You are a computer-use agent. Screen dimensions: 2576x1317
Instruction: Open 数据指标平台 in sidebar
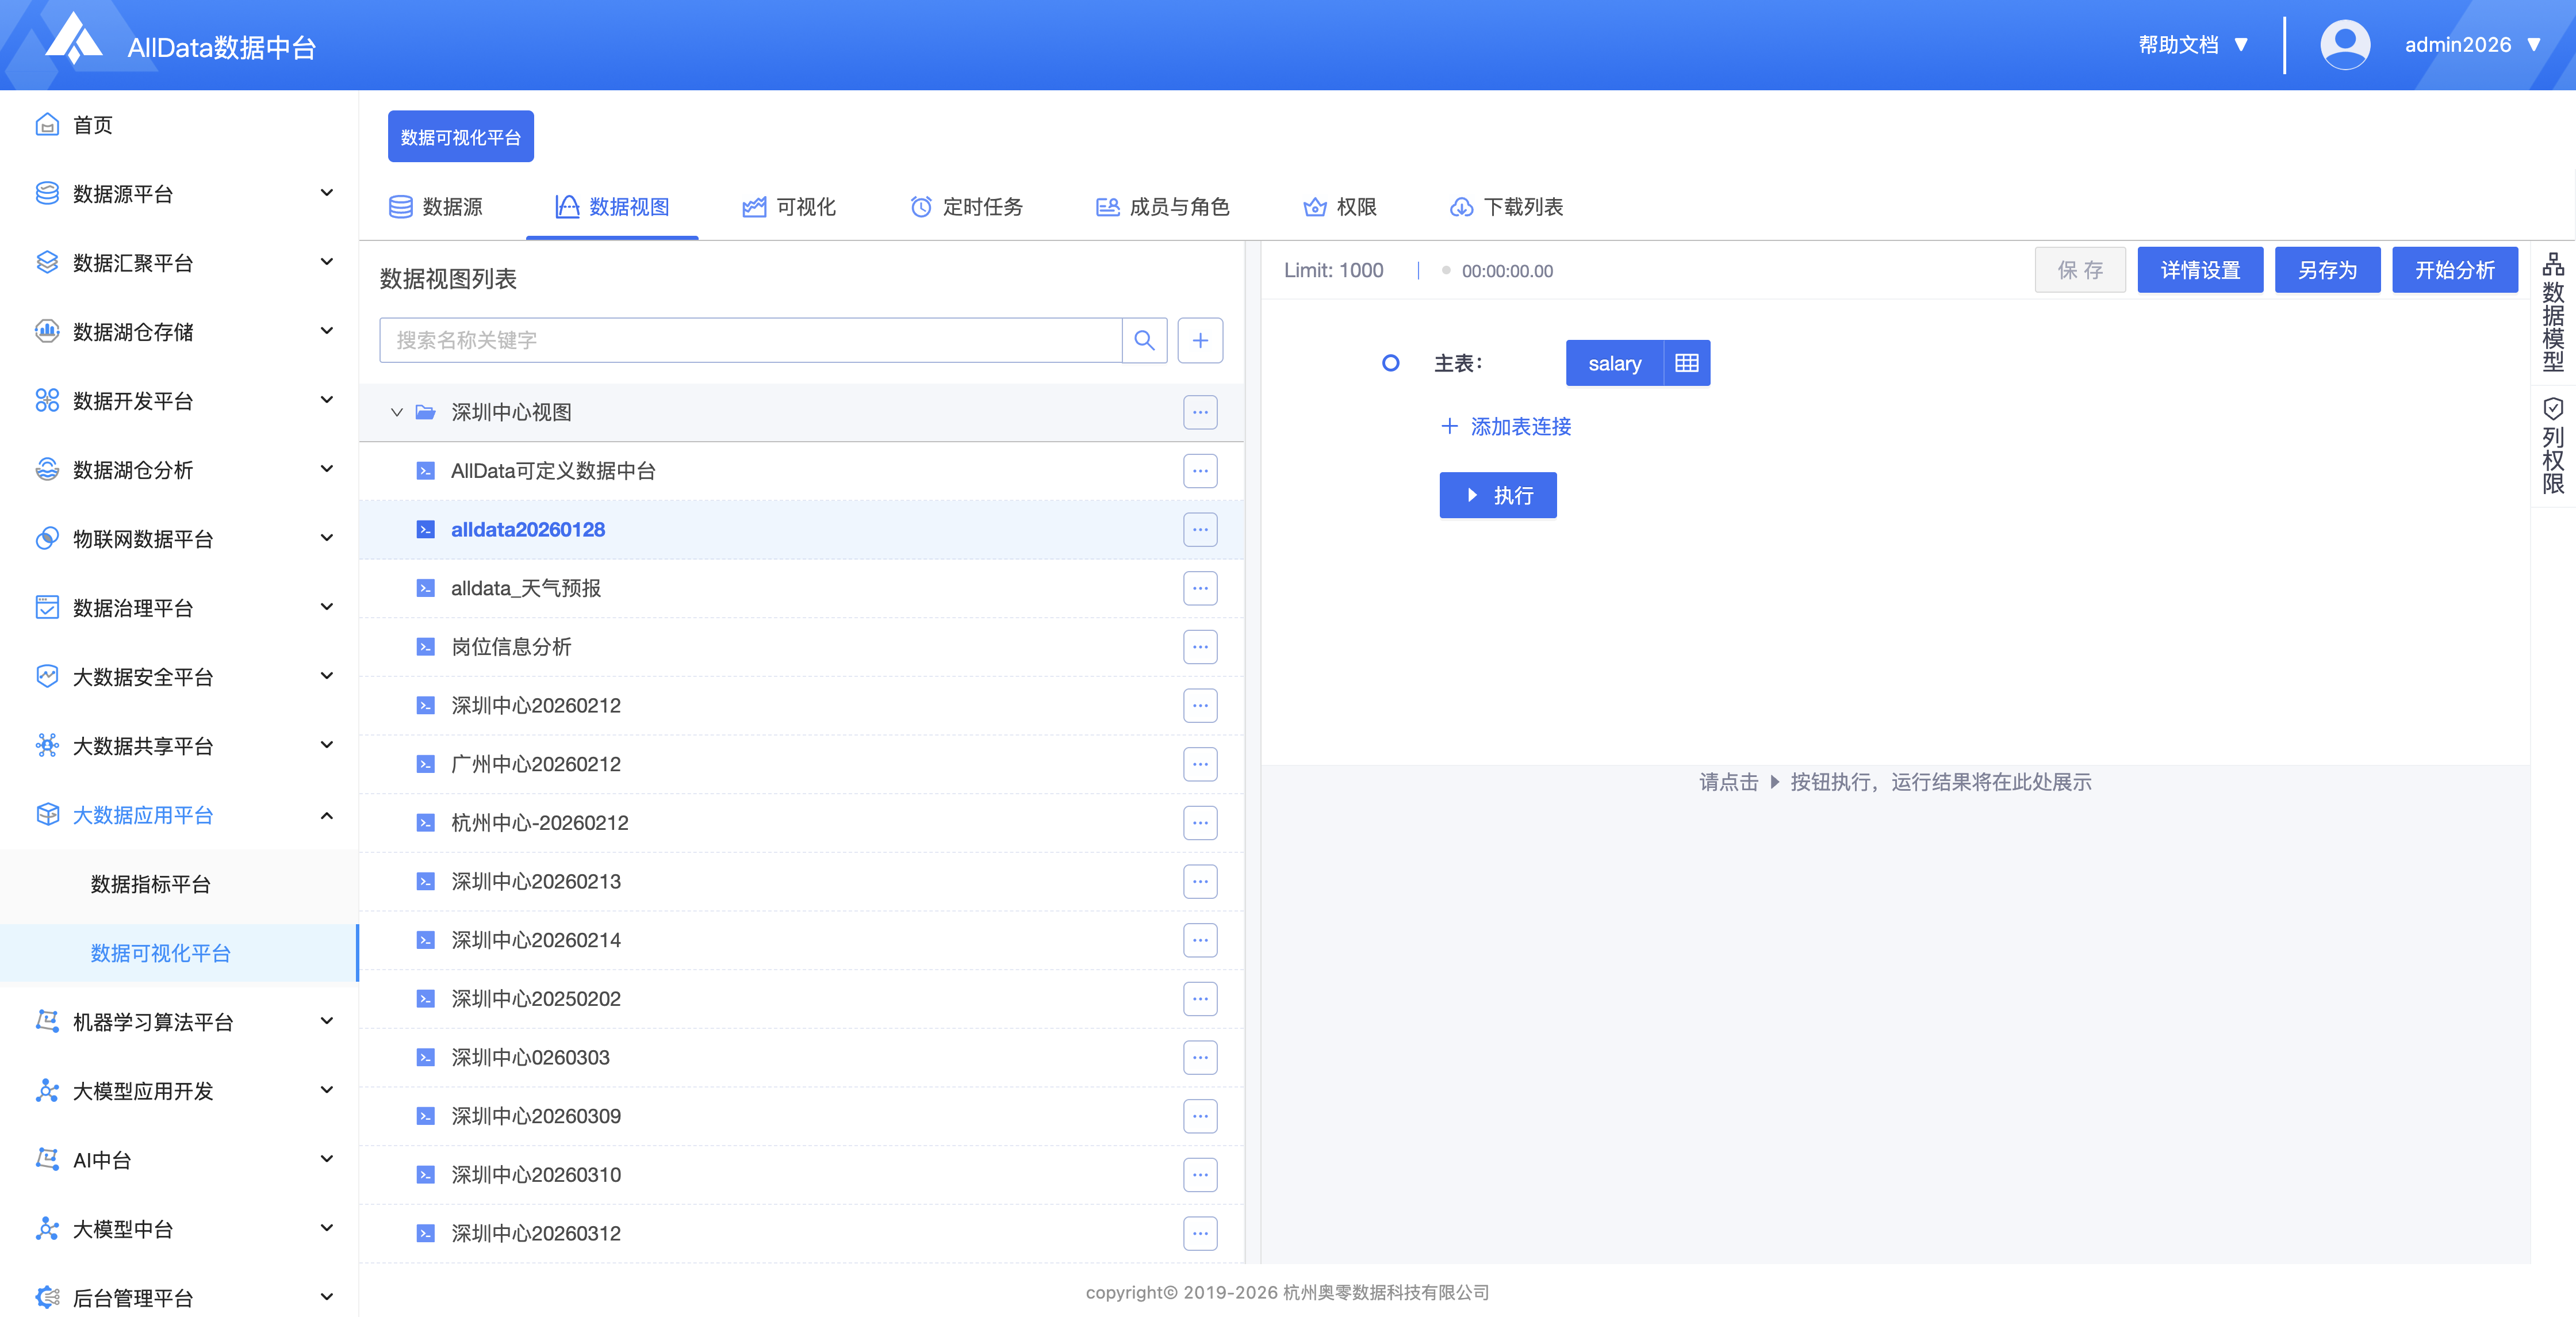click(179, 884)
